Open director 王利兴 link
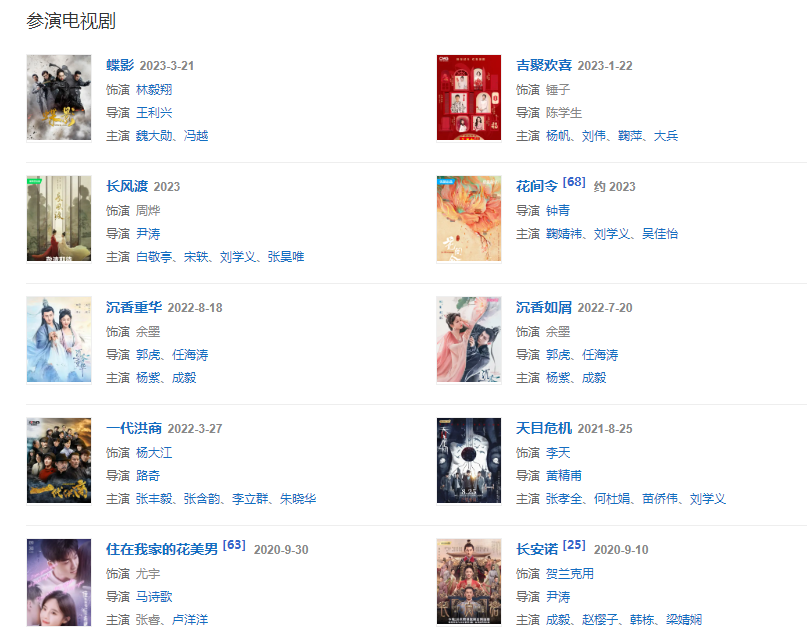Screen dimensions: 807x636 (x=154, y=113)
